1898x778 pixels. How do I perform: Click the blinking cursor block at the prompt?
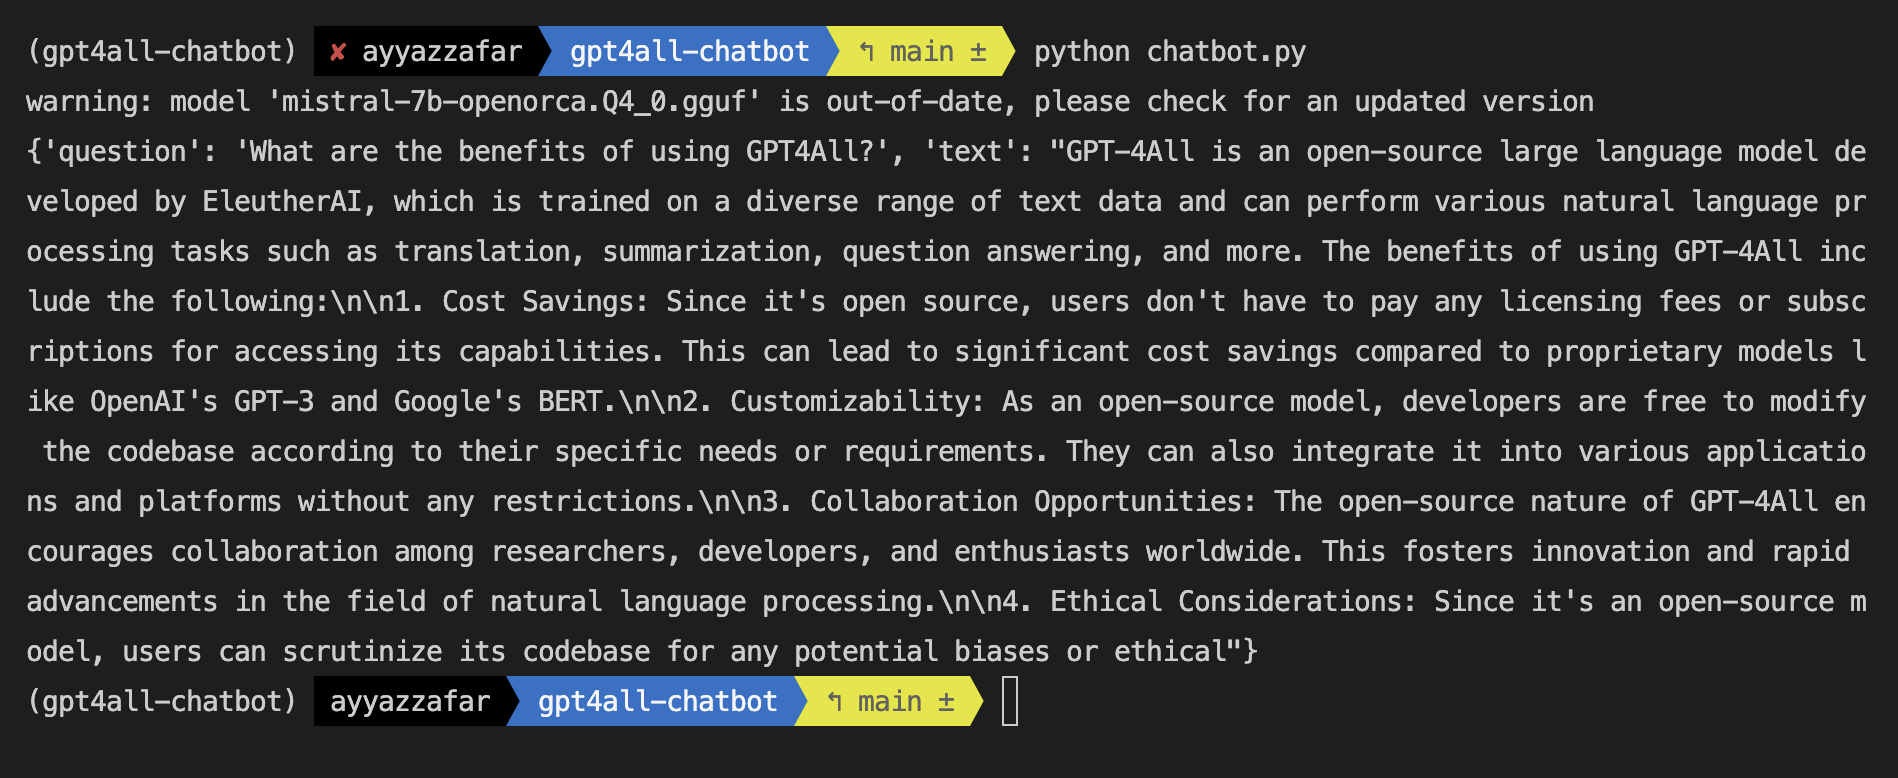1010,702
